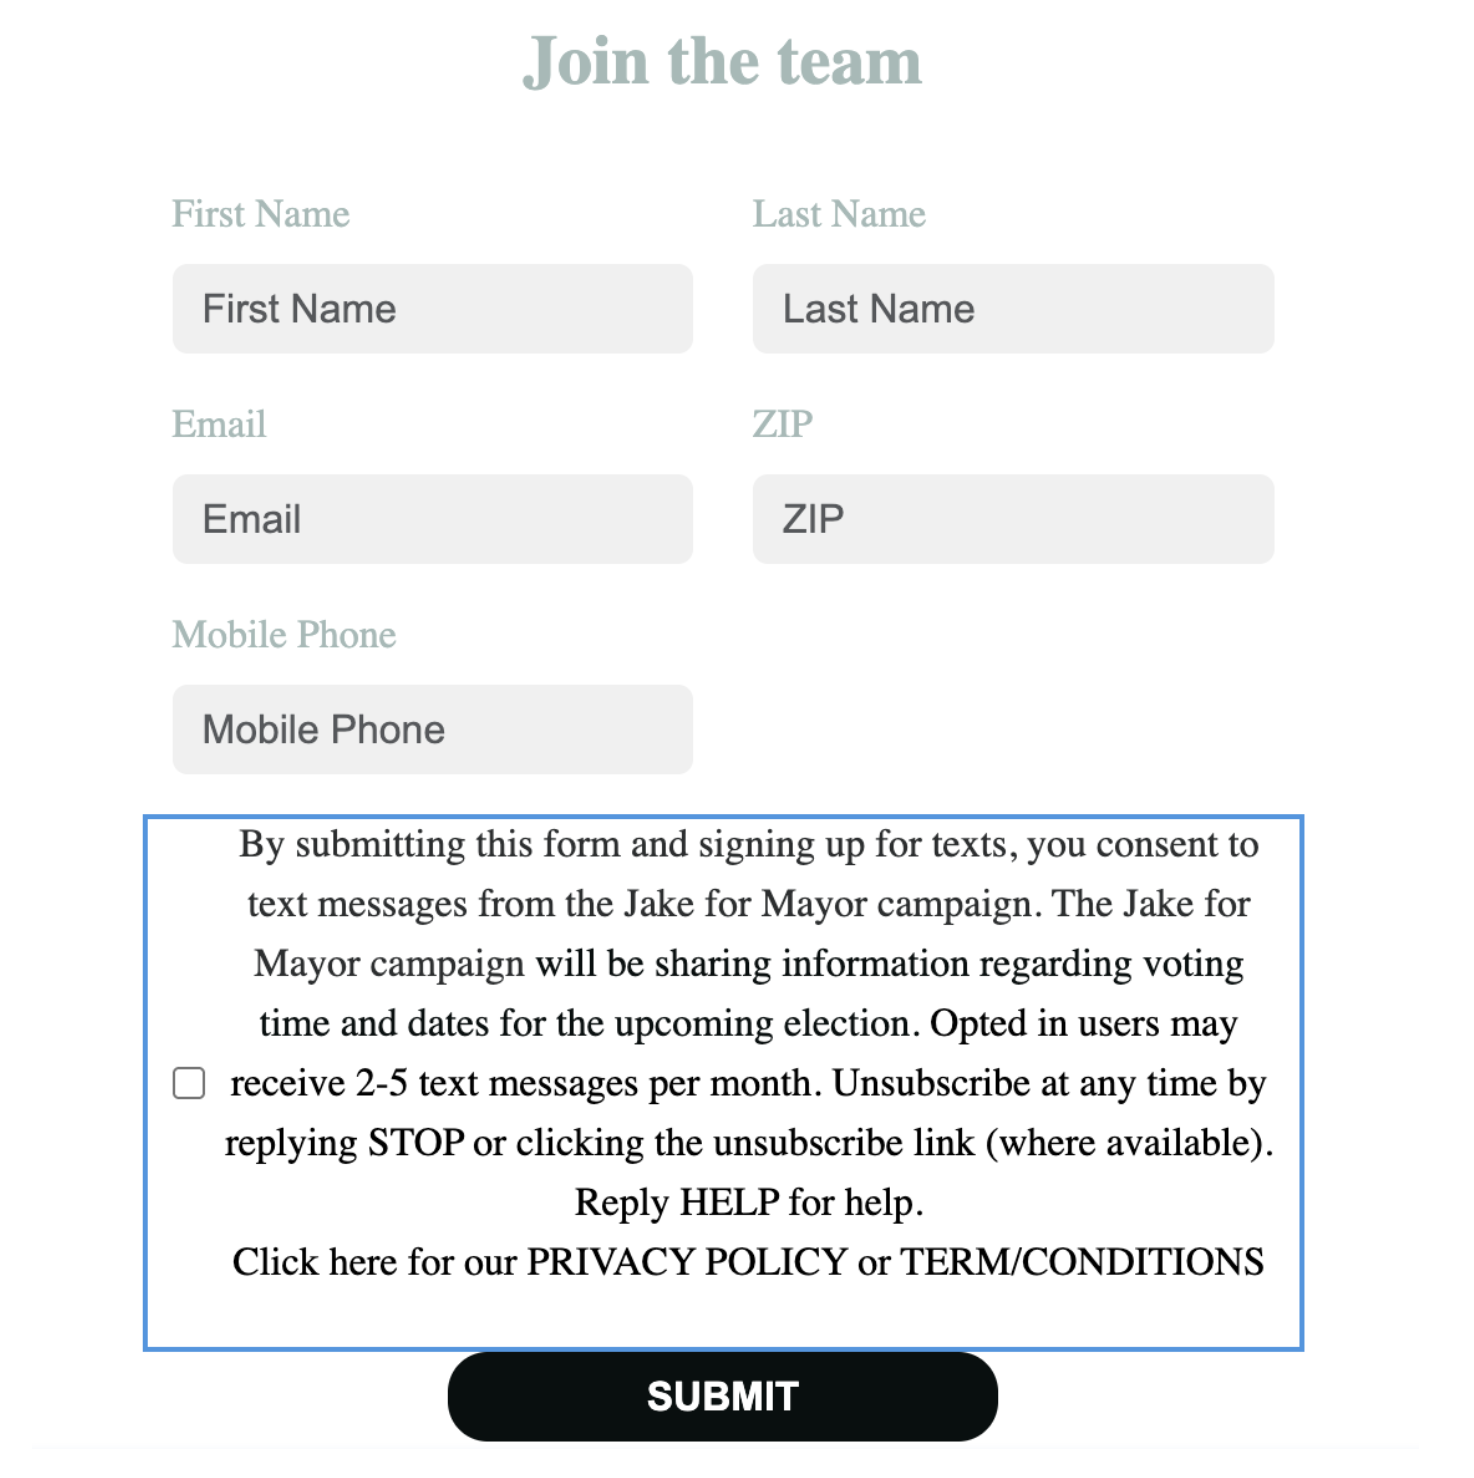
Task: Click the green Last Name label above the field
Action: pos(839,214)
